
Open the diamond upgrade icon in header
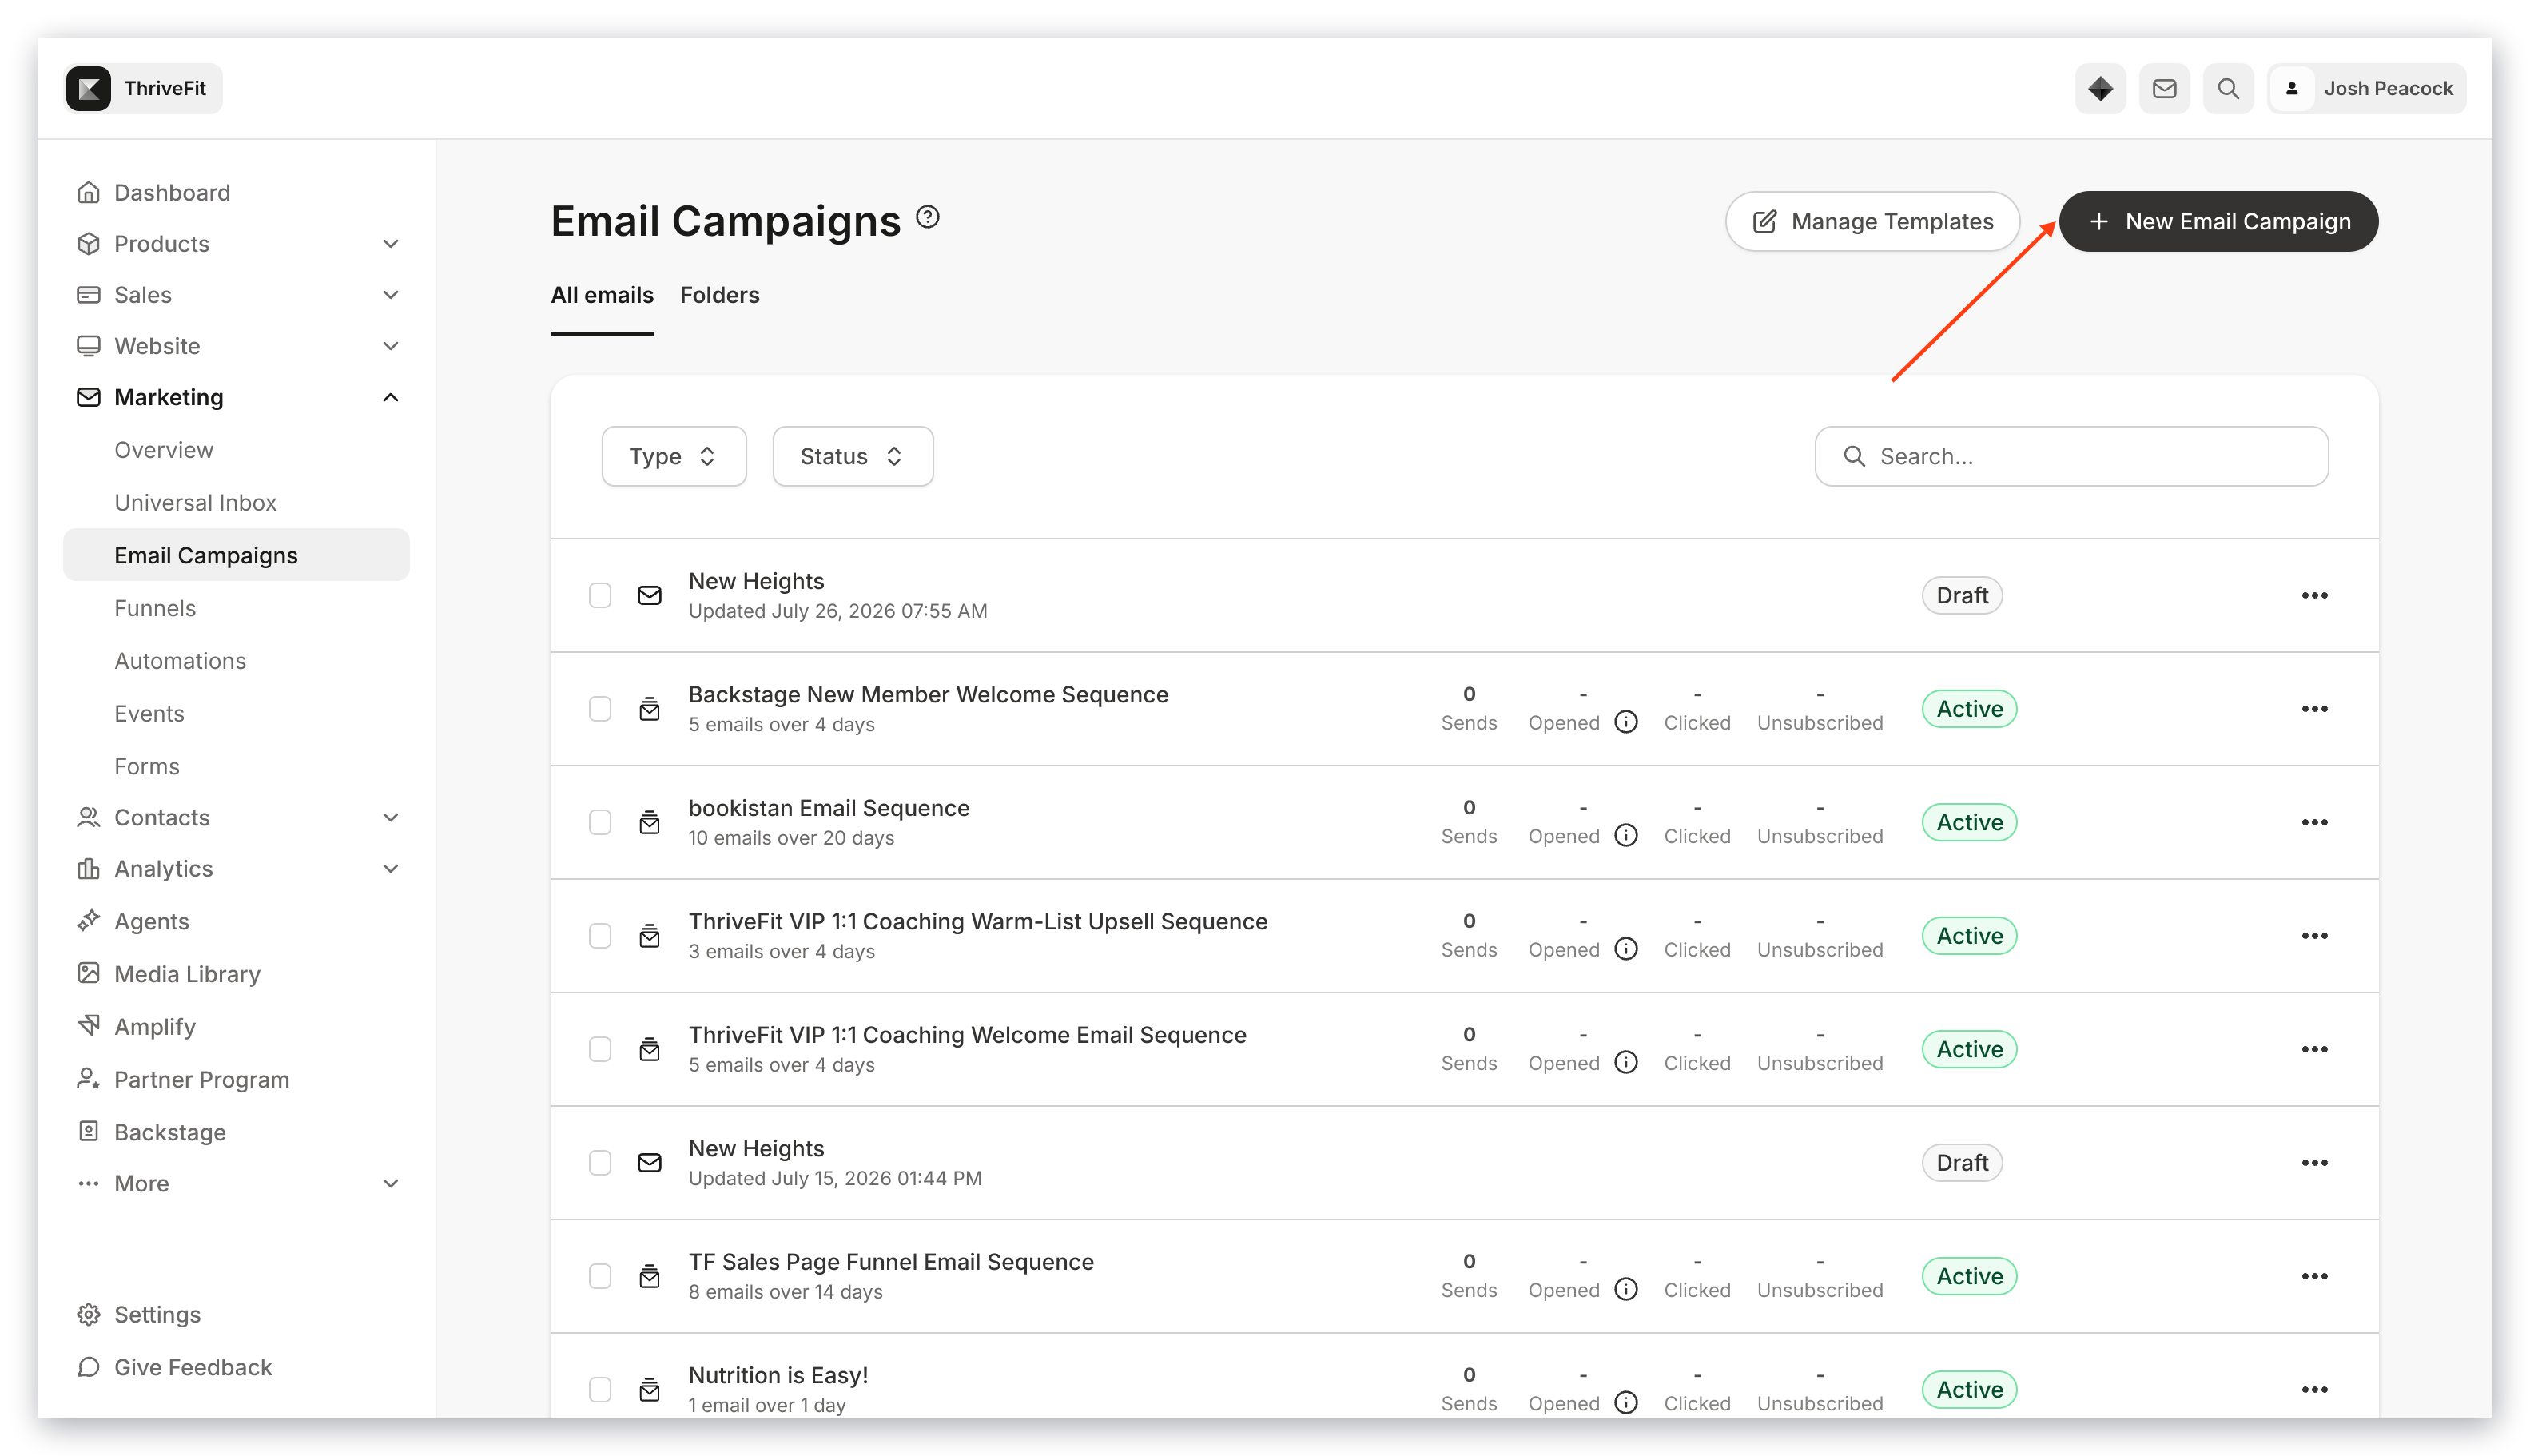(x=2100, y=88)
